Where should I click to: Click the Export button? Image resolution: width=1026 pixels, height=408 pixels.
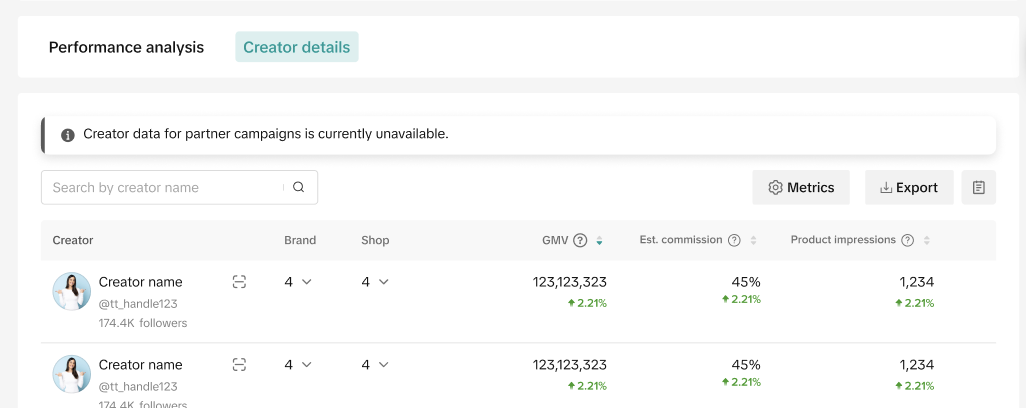click(x=909, y=187)
